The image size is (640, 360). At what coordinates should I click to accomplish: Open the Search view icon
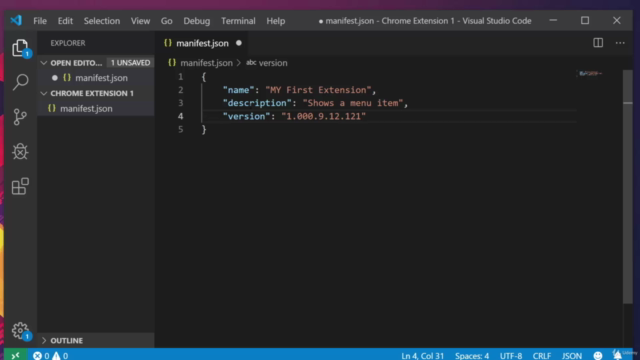20,82
